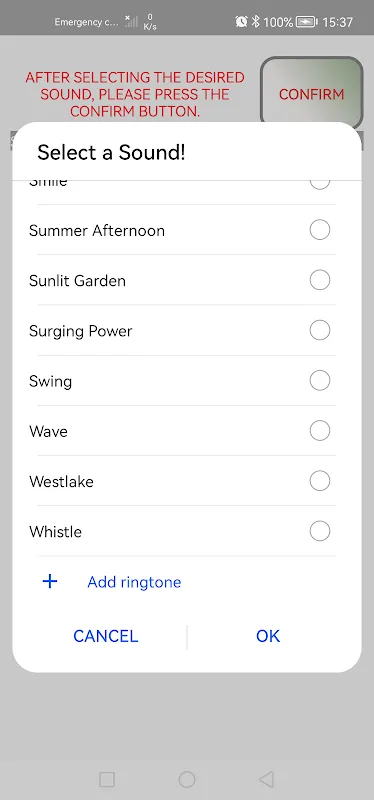Tap the Westlake list item label

point(61,482)
